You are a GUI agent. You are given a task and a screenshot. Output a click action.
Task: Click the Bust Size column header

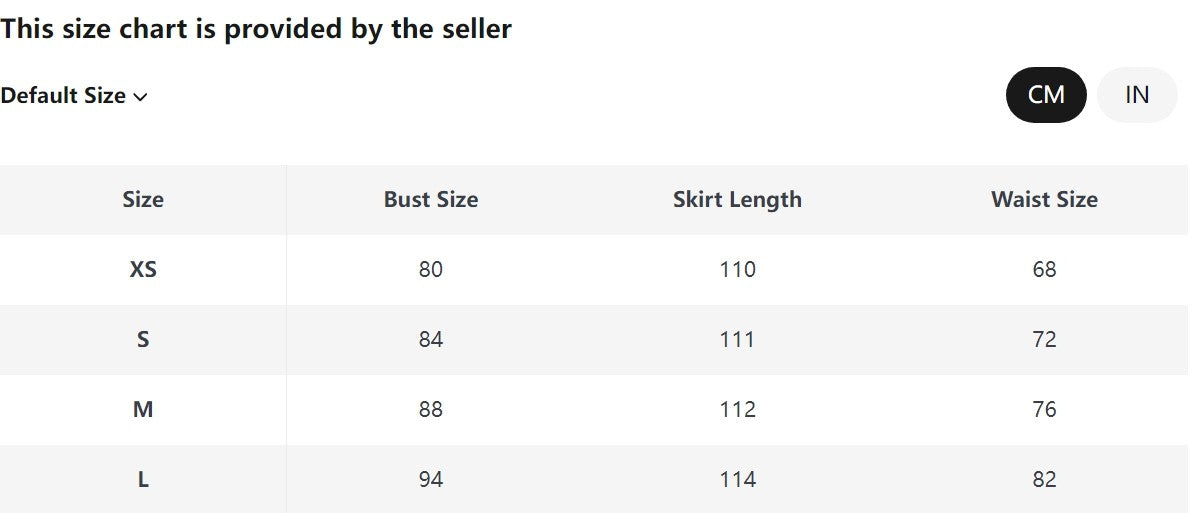(x=431, y=199)
